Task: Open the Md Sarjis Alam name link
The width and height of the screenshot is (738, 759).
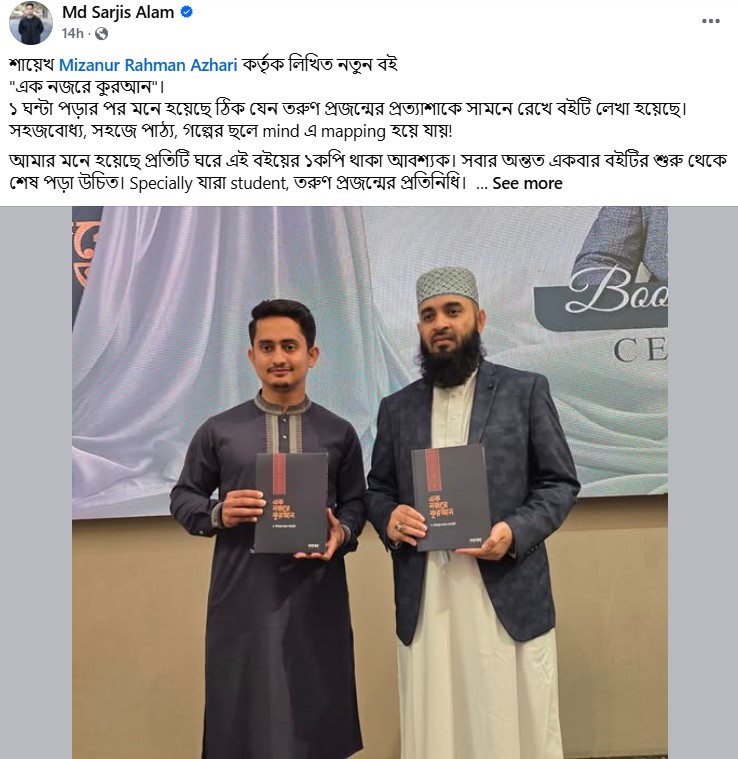Action: [x=118, y=12]
